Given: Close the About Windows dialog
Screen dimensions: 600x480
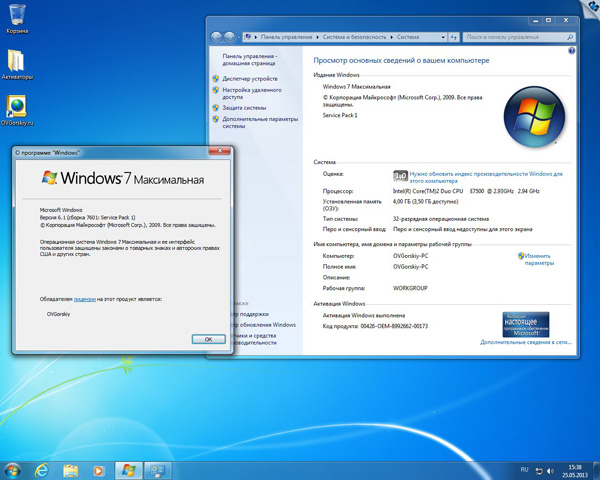Looking at the screenshot, I should (220, 151).
